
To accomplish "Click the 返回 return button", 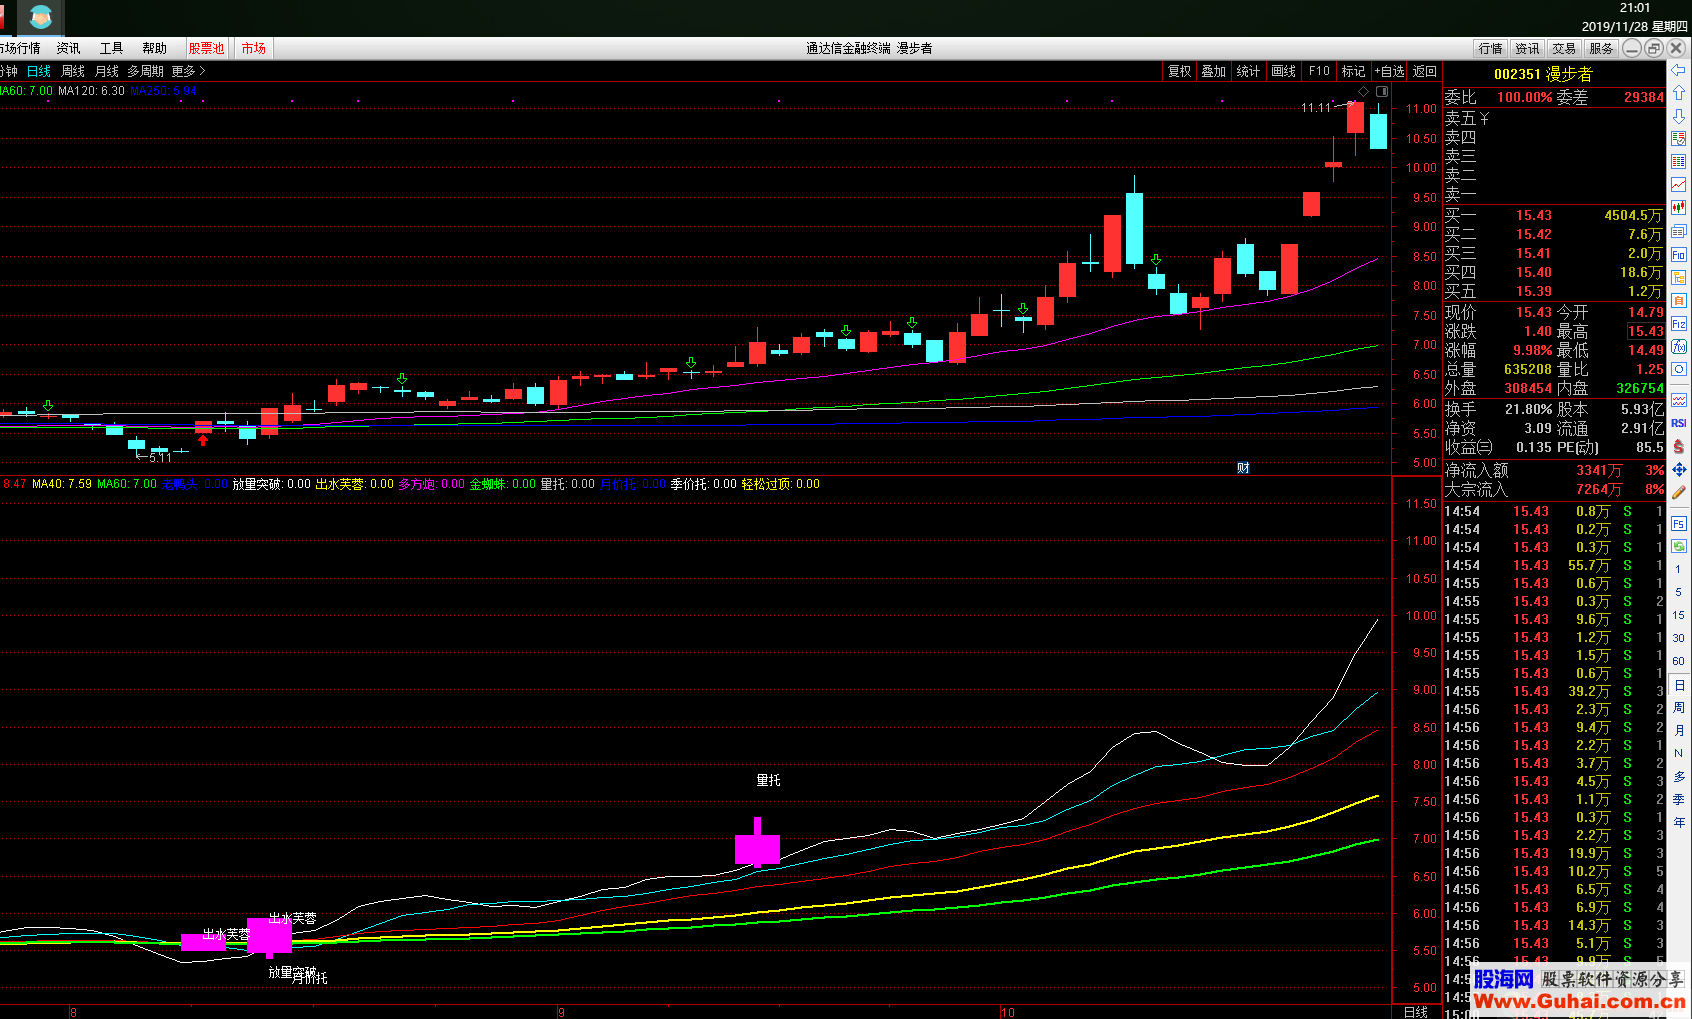I will tap(1425, 71).
